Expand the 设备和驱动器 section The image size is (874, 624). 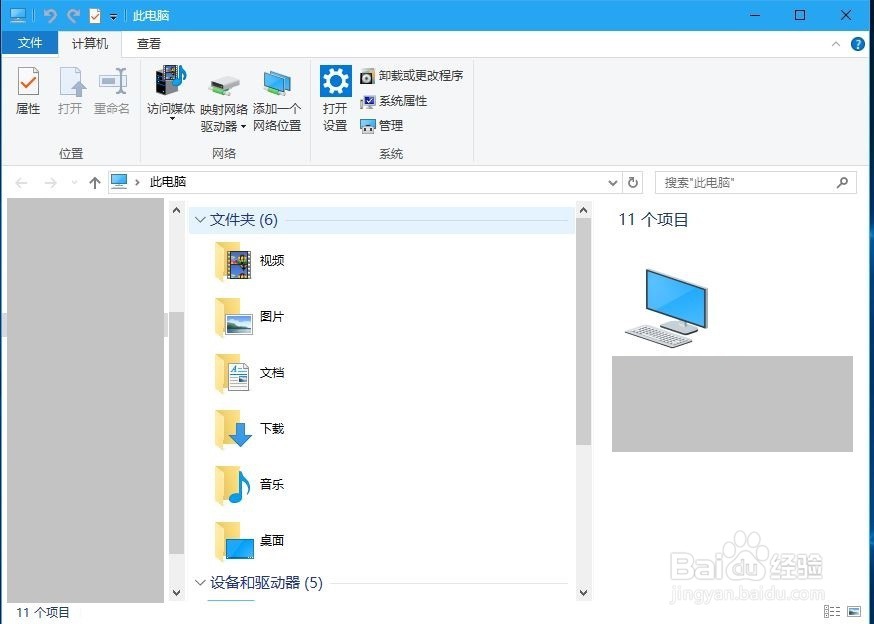click(x=200, y=582)
